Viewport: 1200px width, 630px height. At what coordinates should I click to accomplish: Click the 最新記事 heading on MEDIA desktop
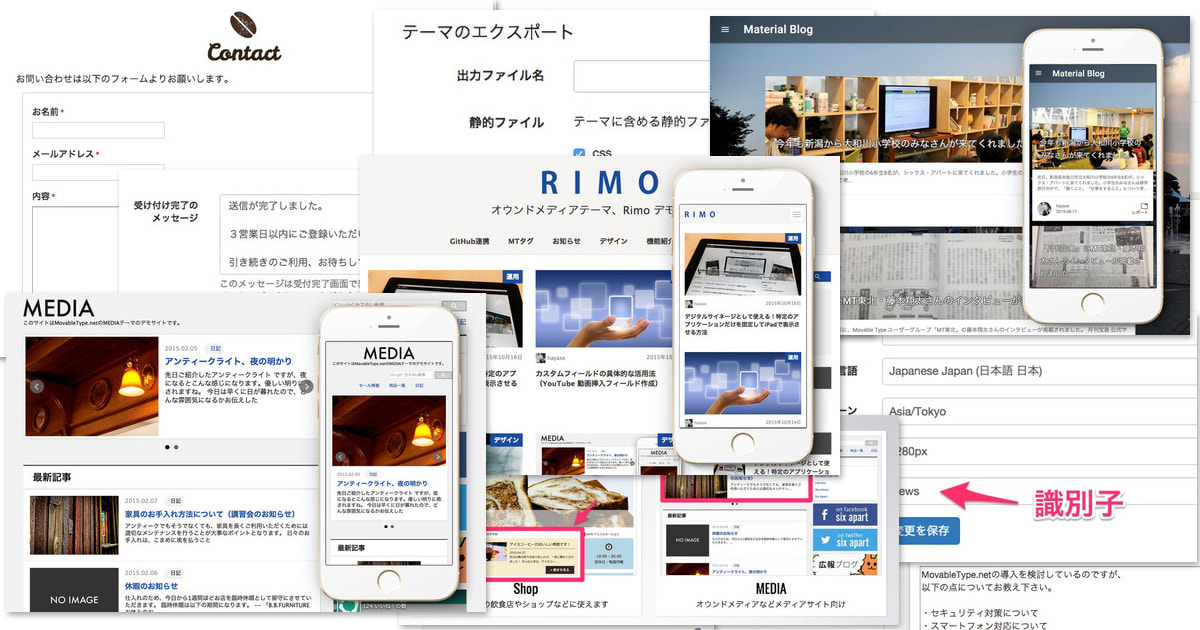pos(52,477)
